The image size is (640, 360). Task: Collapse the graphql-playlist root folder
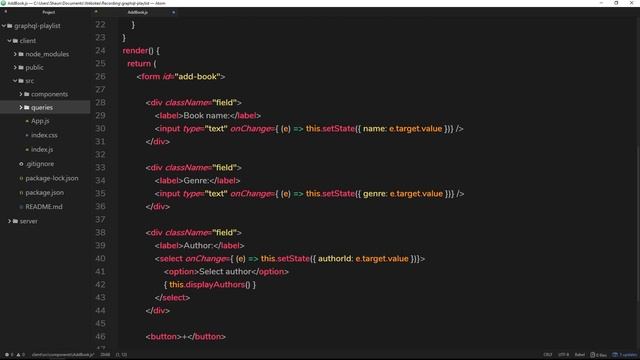coord(4,26)
